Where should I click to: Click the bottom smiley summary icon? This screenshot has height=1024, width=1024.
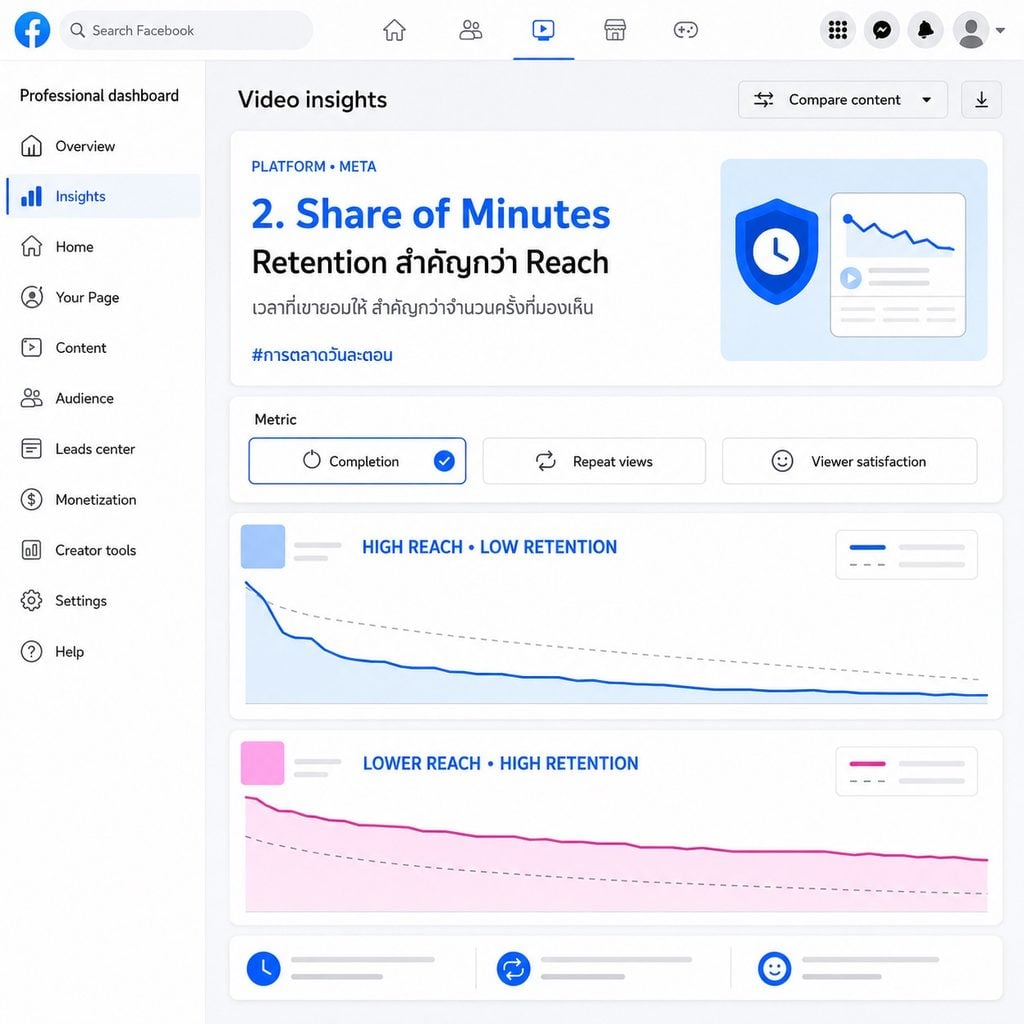click(x=775, y=968)
